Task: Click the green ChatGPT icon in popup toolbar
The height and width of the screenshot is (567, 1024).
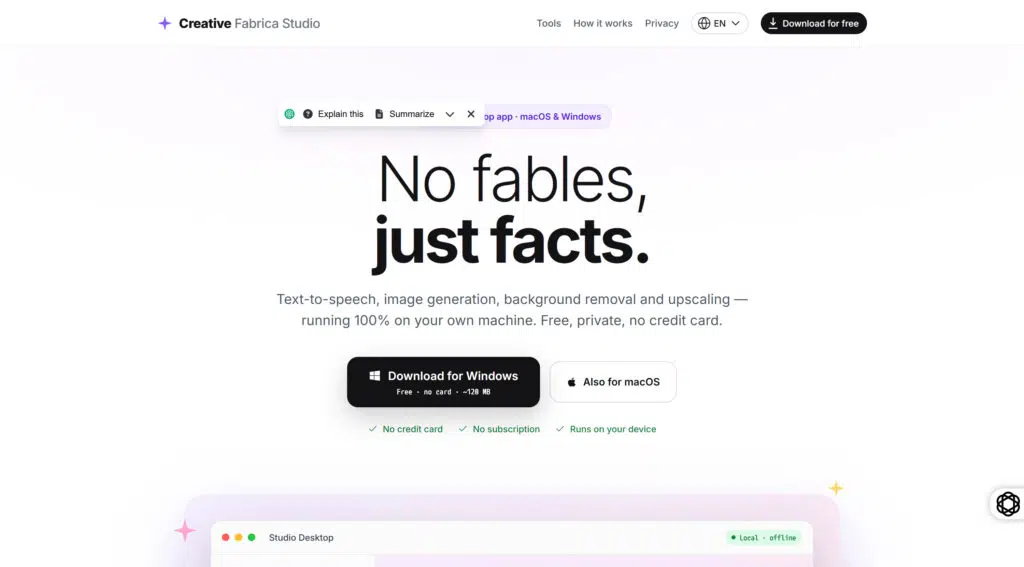Action: coord(289,114)
